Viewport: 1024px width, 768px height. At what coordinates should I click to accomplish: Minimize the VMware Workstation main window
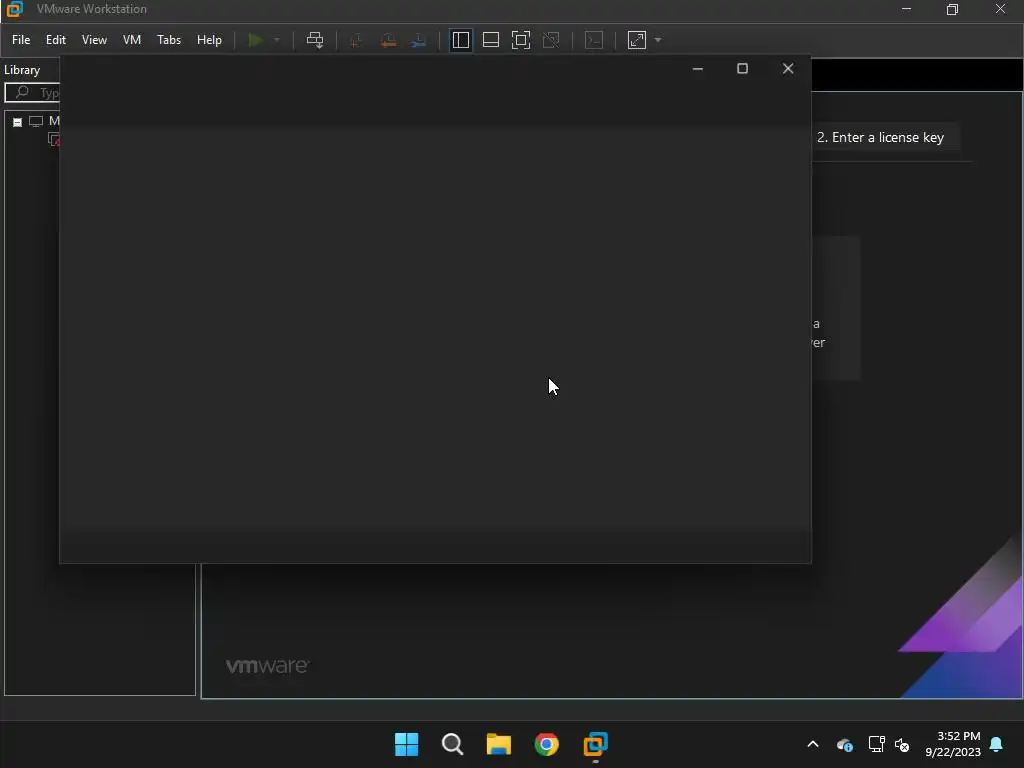tap(906, 9)
